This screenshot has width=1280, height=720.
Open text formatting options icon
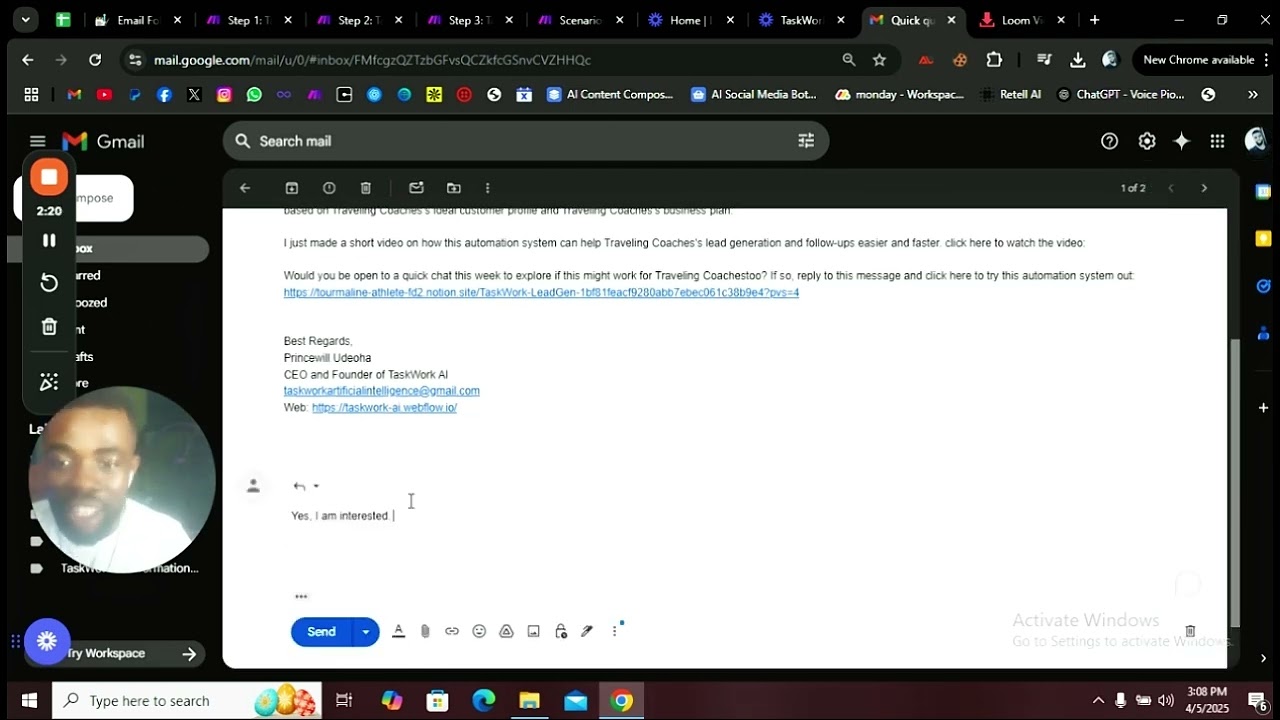[398, 631]
